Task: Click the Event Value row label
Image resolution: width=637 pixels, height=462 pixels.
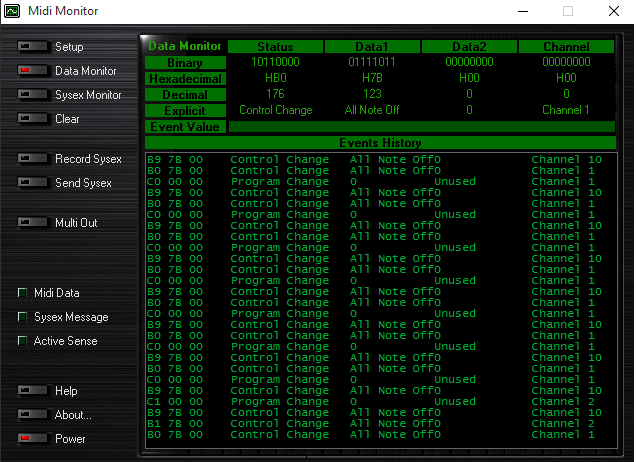Action: (x=185, y=127)
